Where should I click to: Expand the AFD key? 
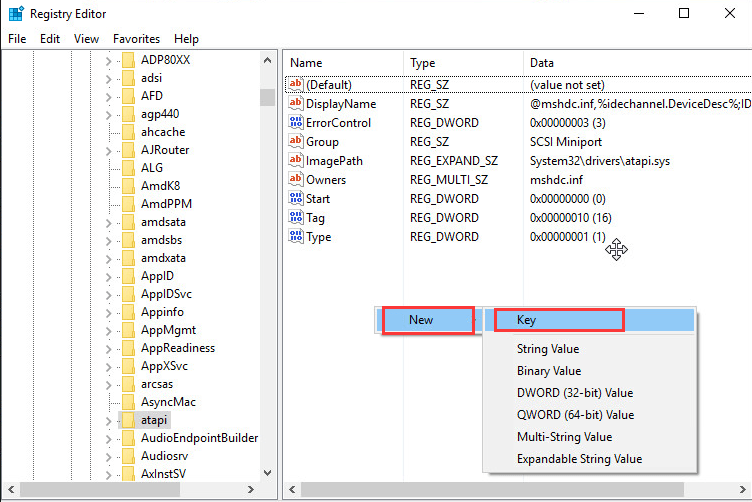(108, 97)
